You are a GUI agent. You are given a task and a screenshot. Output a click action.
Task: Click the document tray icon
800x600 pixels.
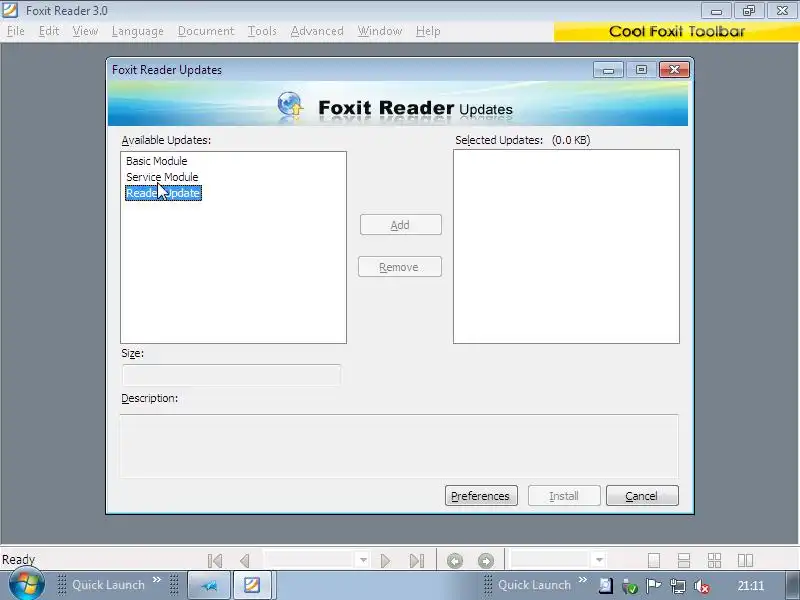(606, 586)
